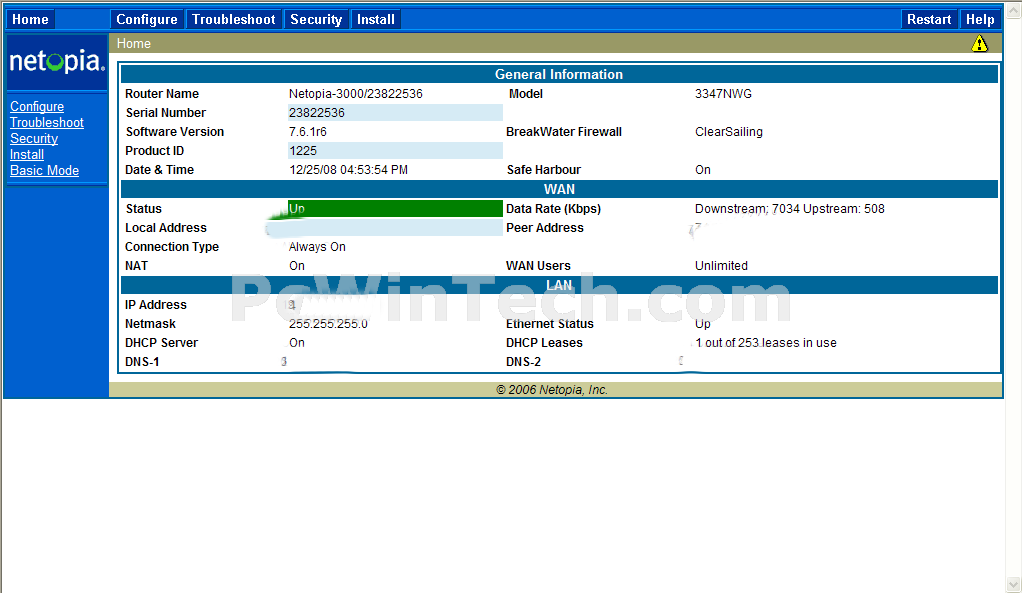Click the 'Always On' connection type value

[x=317, y=247]
